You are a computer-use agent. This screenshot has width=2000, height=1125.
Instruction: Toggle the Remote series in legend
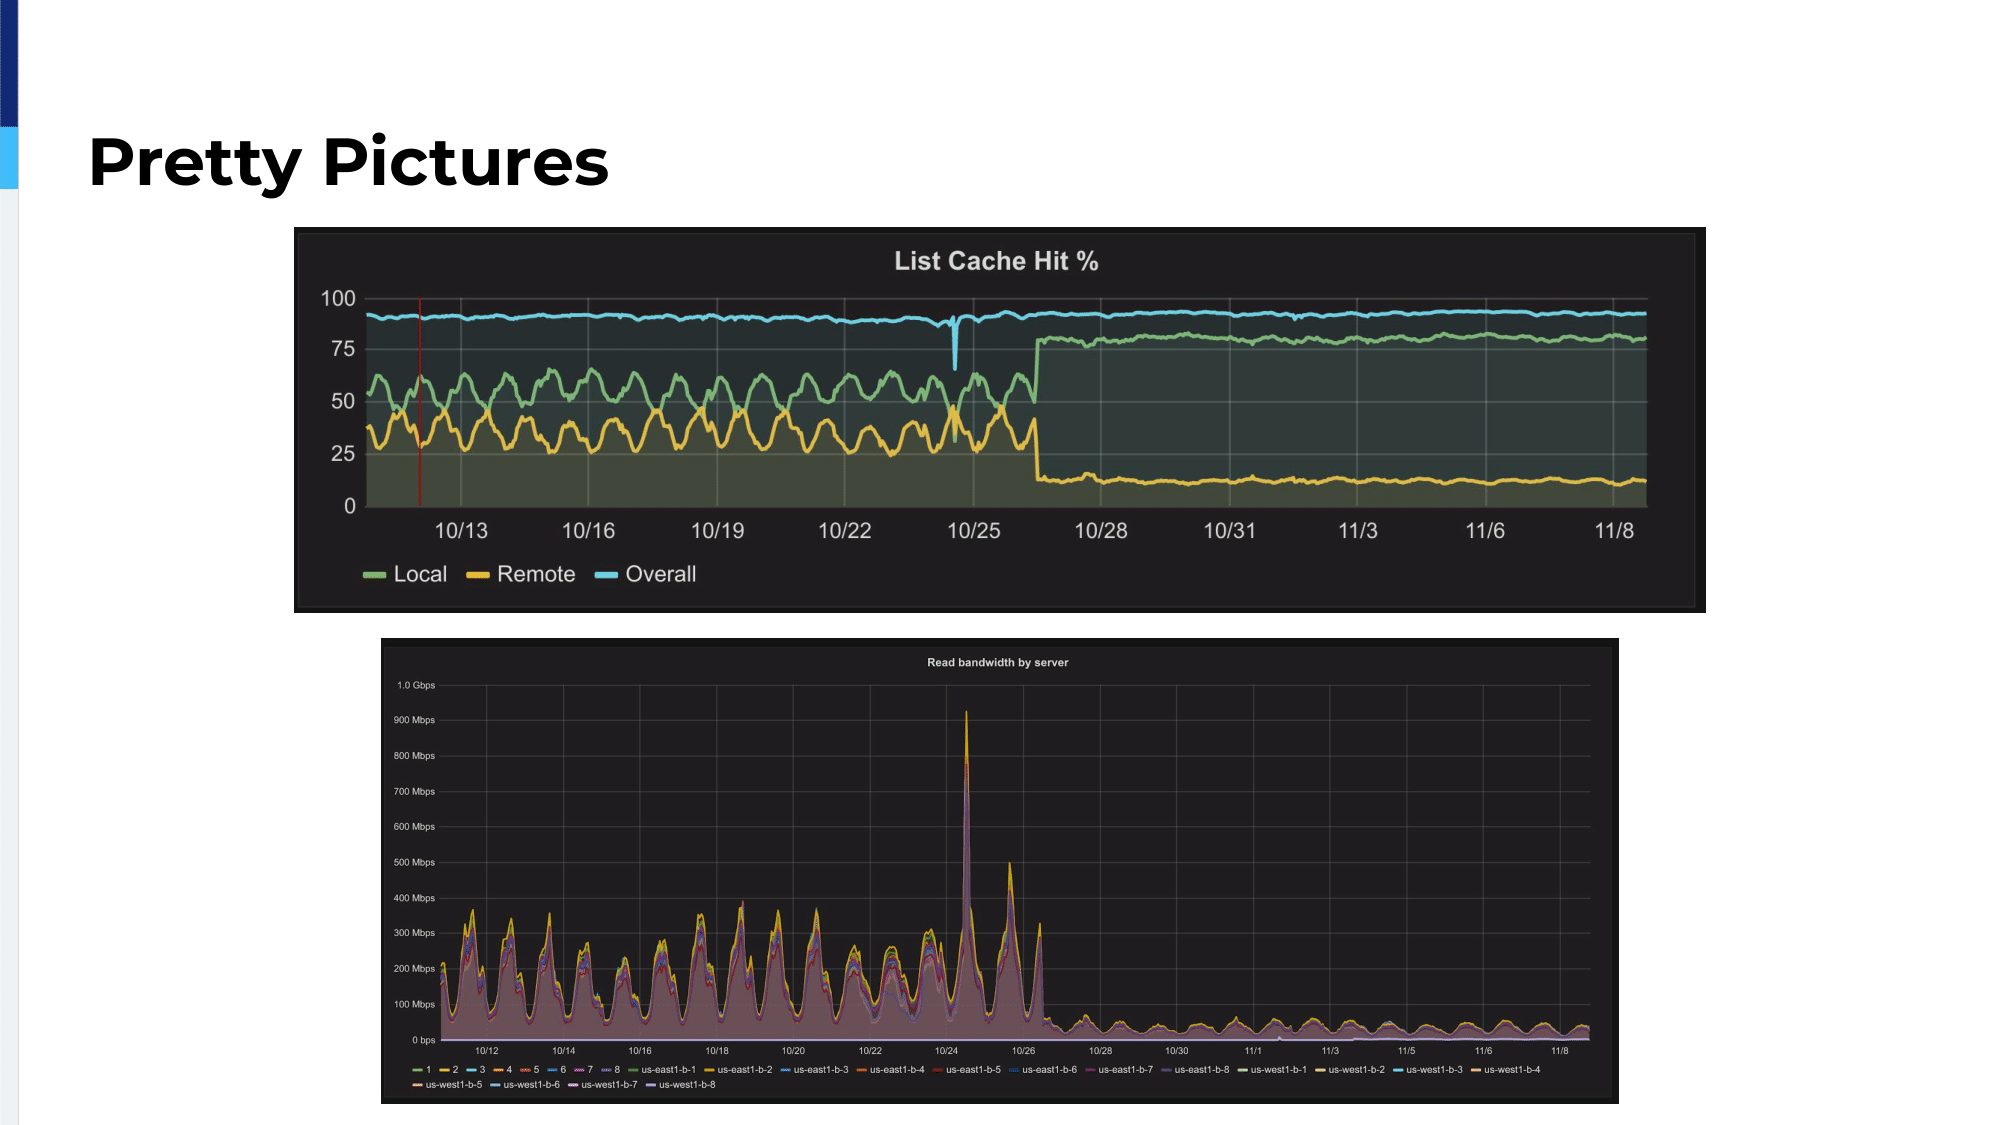pyautogui.click(x=536, y=574)
